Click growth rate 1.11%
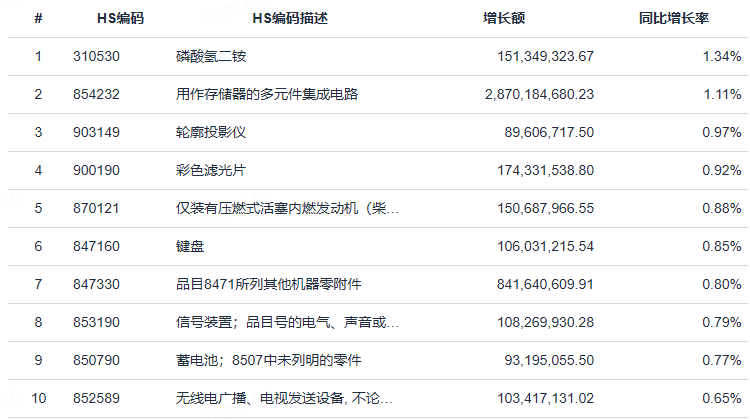This screenshot has height=419, width=750. point(722,94)
